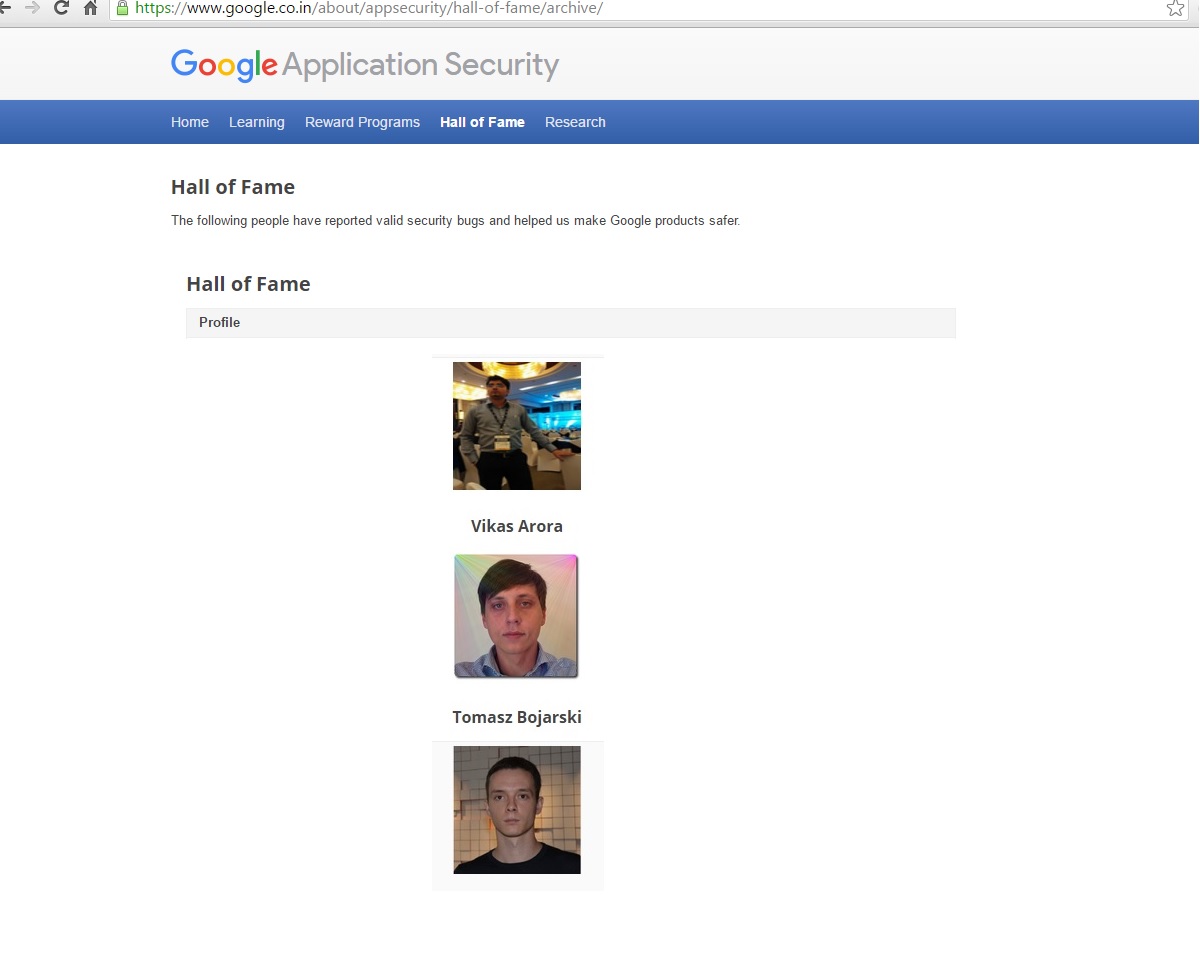Click Tomasz Bojarski's profile photo

tap(516, 616)
